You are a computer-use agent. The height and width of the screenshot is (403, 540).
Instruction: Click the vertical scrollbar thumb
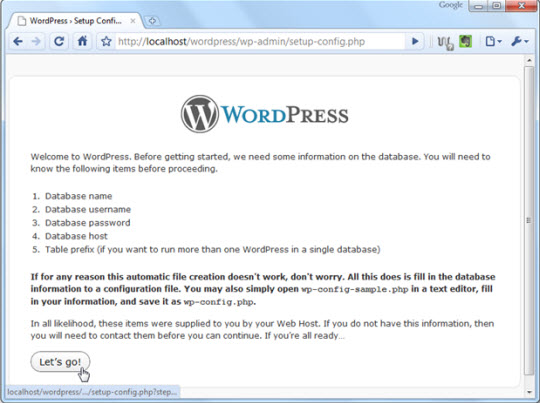(529, 220)
